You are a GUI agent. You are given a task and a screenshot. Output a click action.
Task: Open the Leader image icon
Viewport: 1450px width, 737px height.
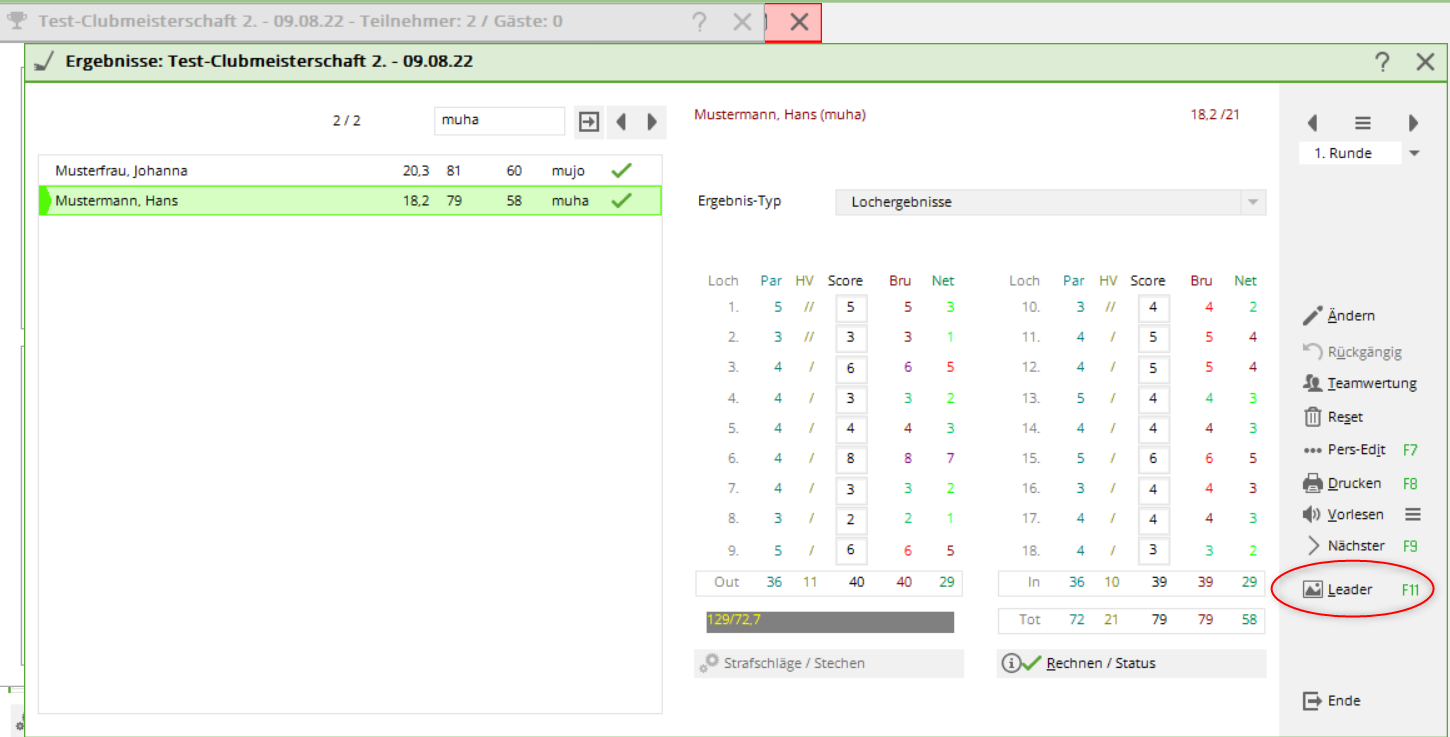pos(1313,590)
